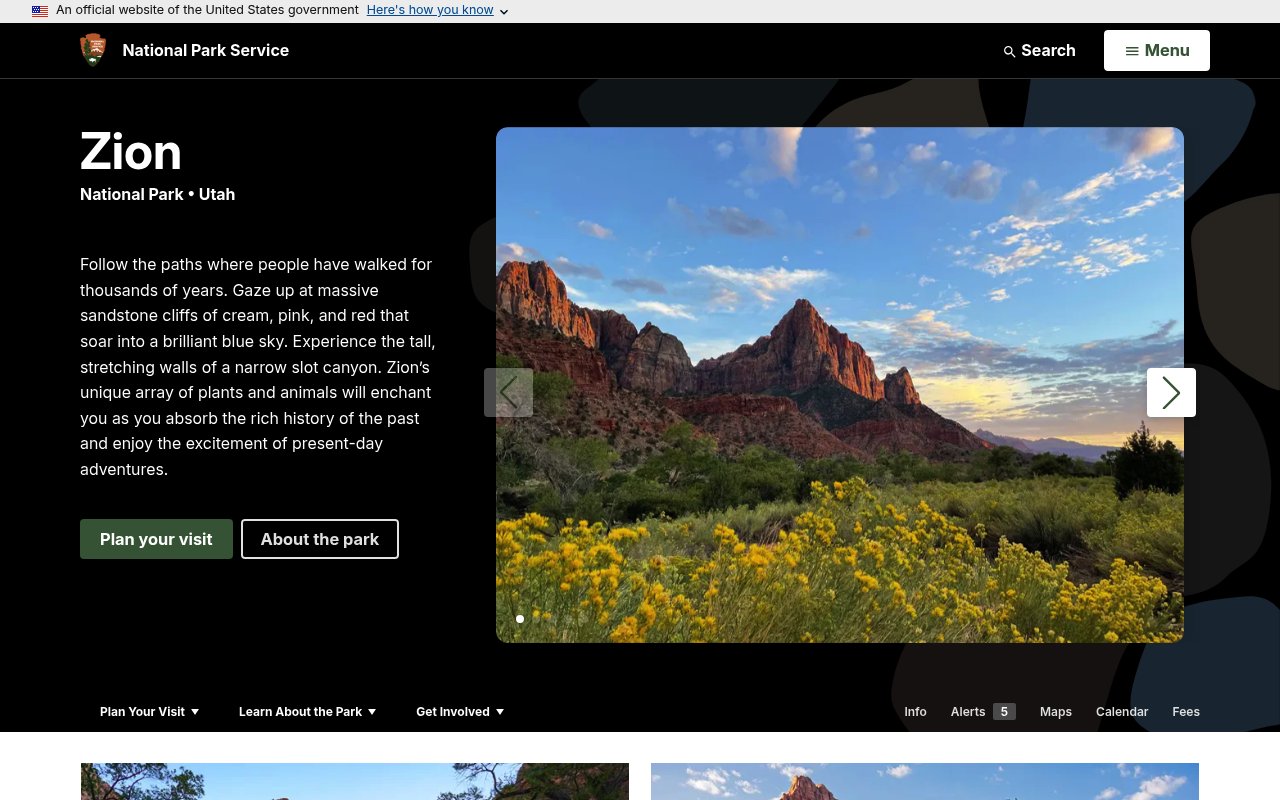Click the "National Park • Utah" subtitle
This screenshot has height=800, width=1280.
(158, 194)
